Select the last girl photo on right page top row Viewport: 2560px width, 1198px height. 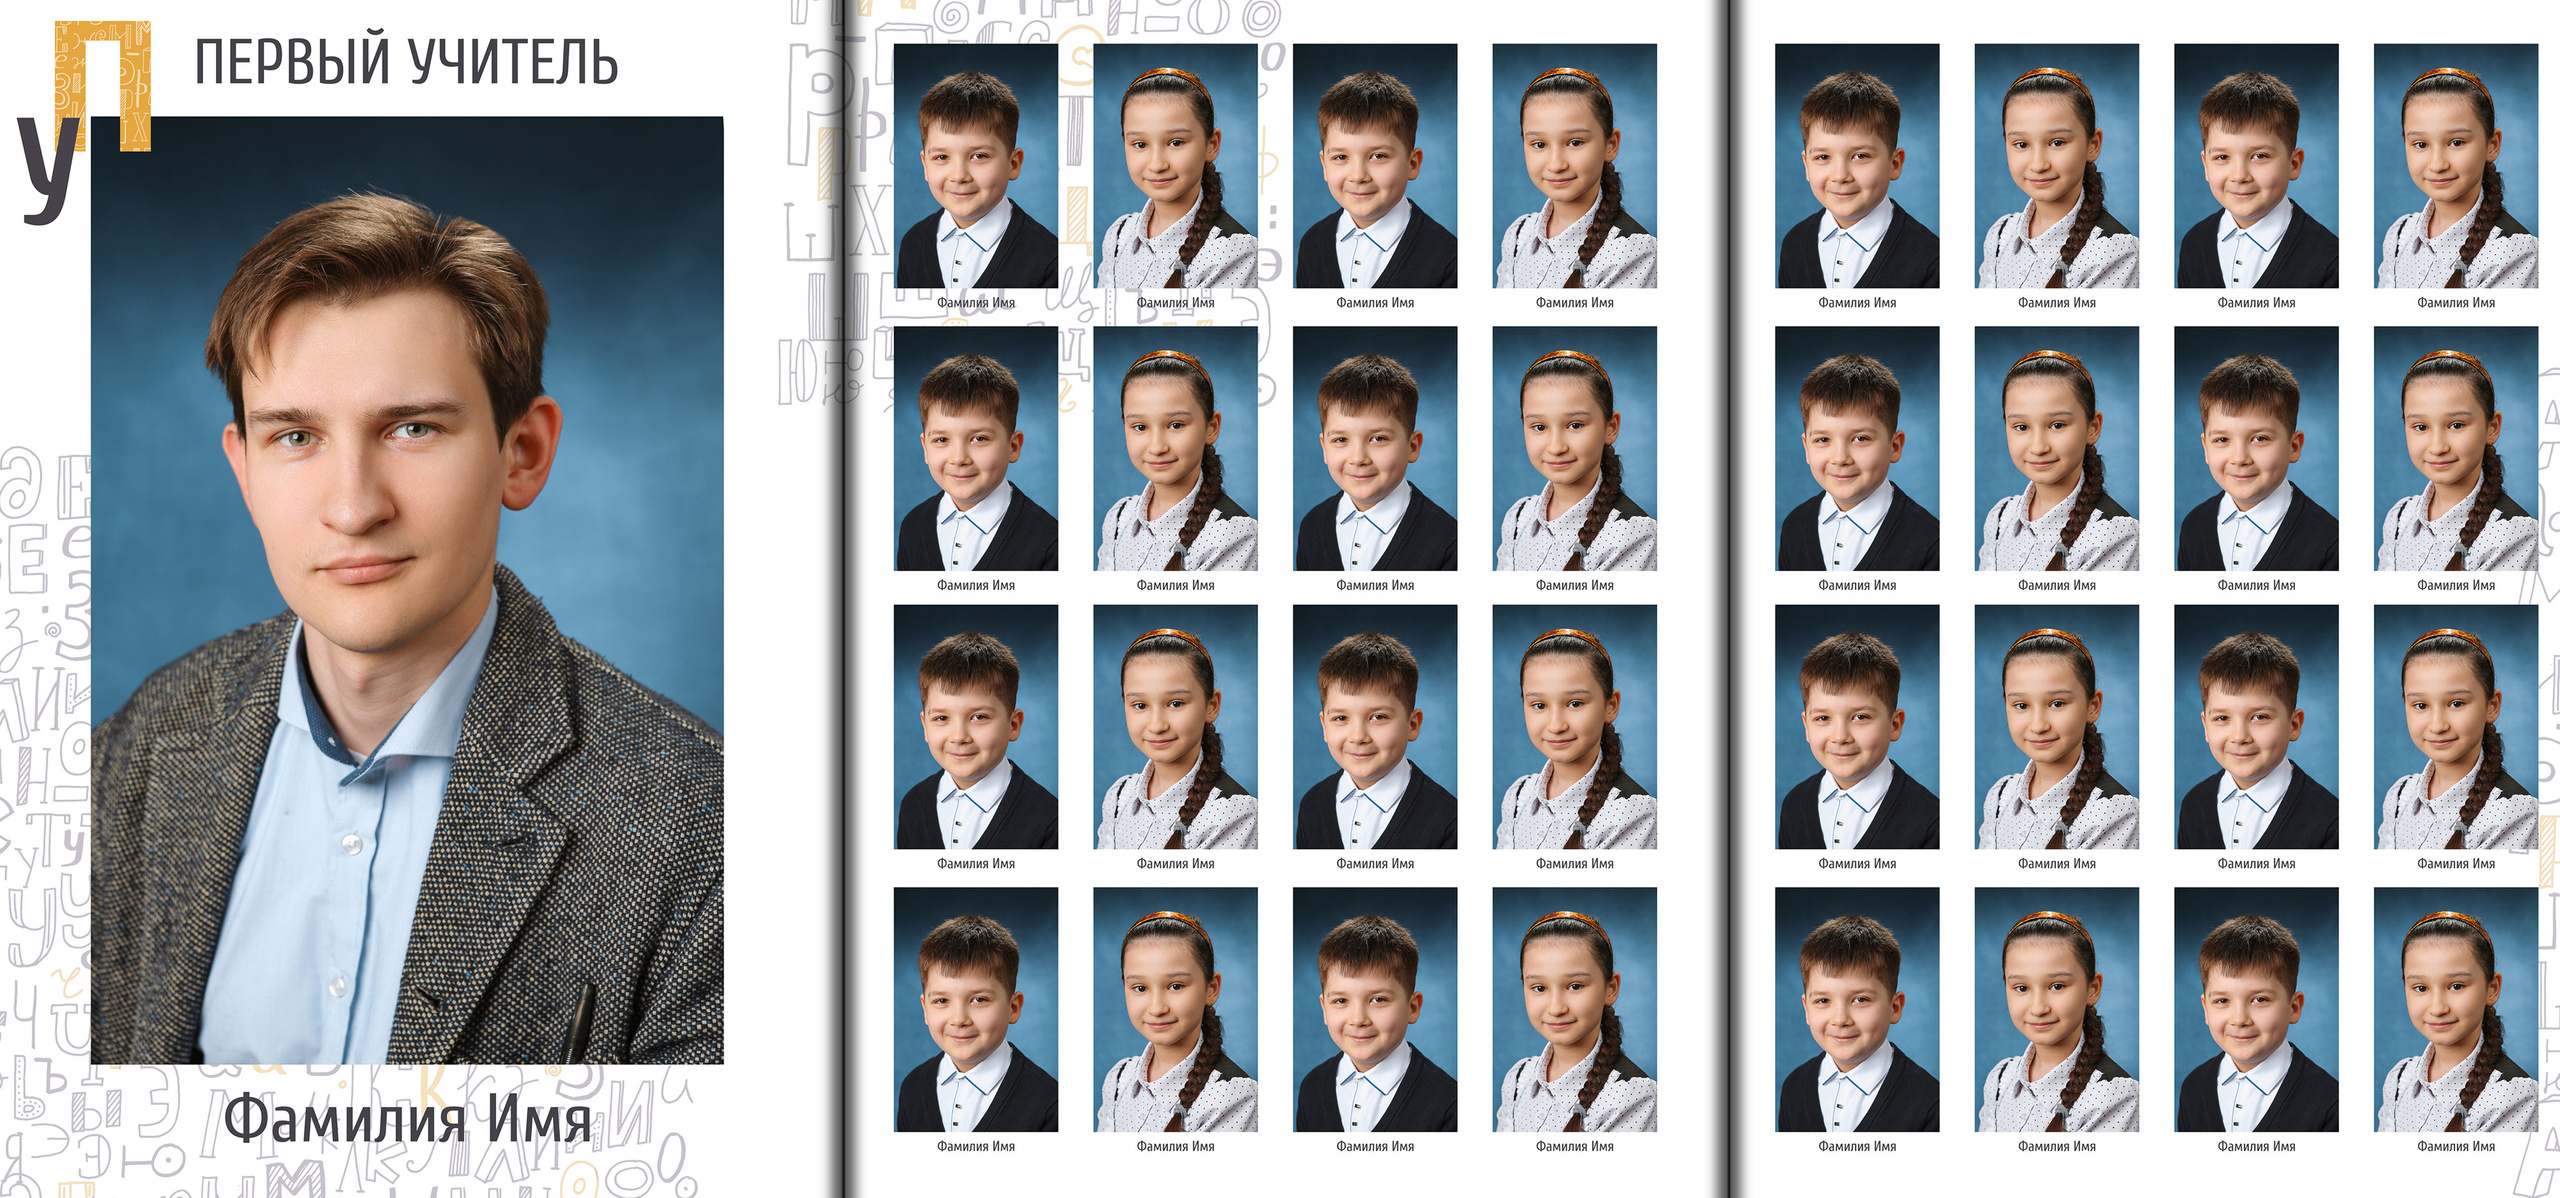[2456, 166]
